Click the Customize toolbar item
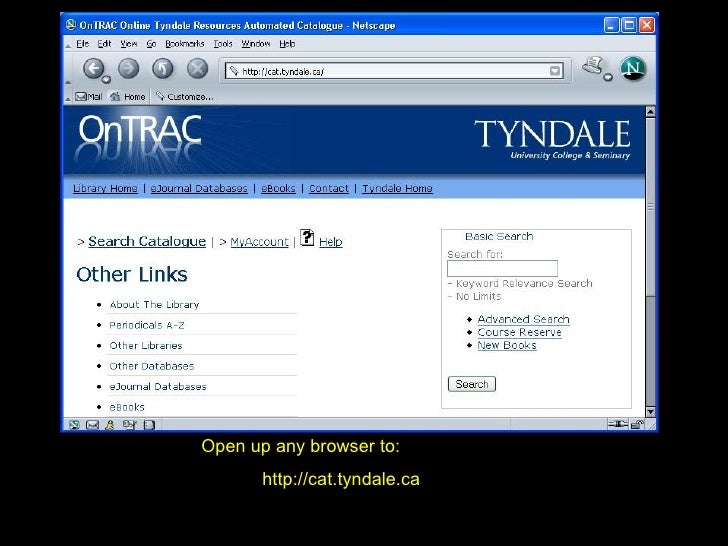The image size is (728, 546). (184, 97)
